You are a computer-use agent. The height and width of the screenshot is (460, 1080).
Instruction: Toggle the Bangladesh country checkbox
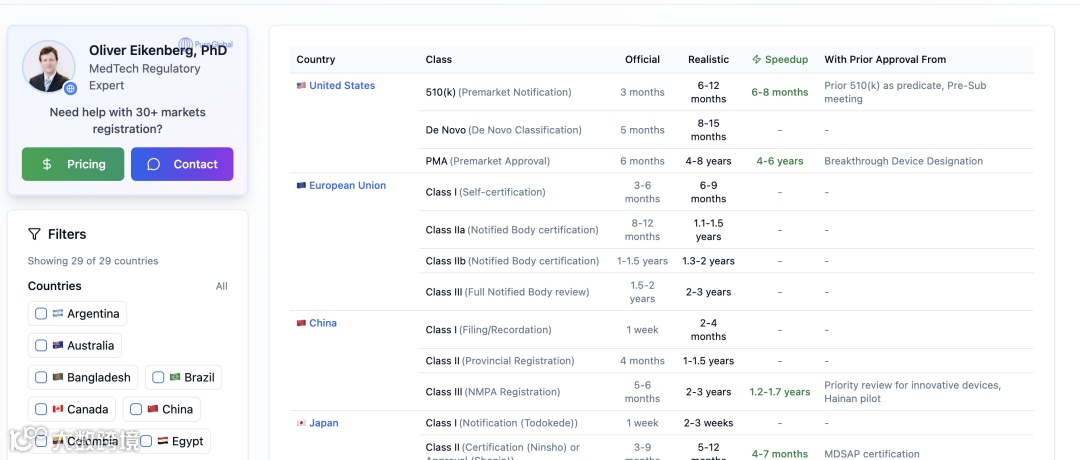[41, 378]
